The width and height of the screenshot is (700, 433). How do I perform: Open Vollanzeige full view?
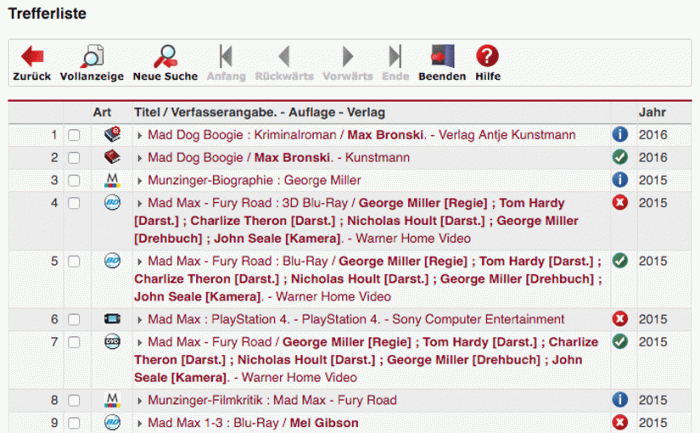pyautogui.click(x=92, y=56)
